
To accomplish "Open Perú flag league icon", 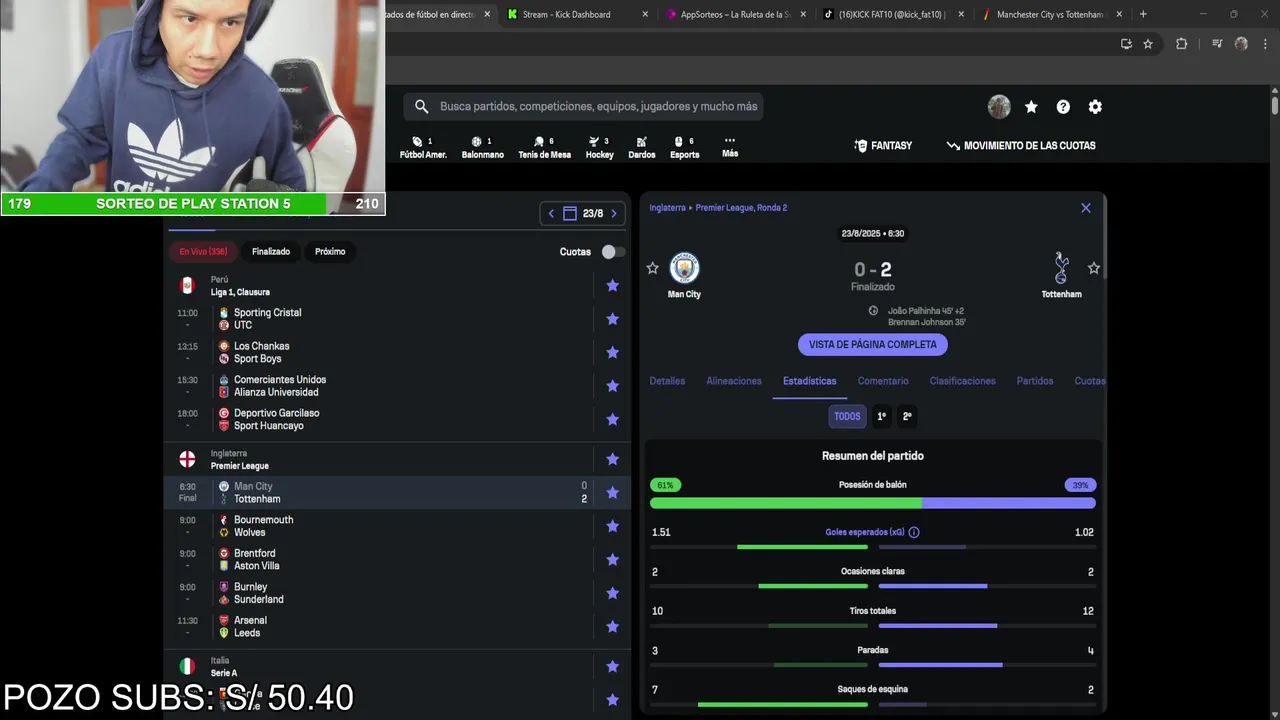I will [187, 286].
